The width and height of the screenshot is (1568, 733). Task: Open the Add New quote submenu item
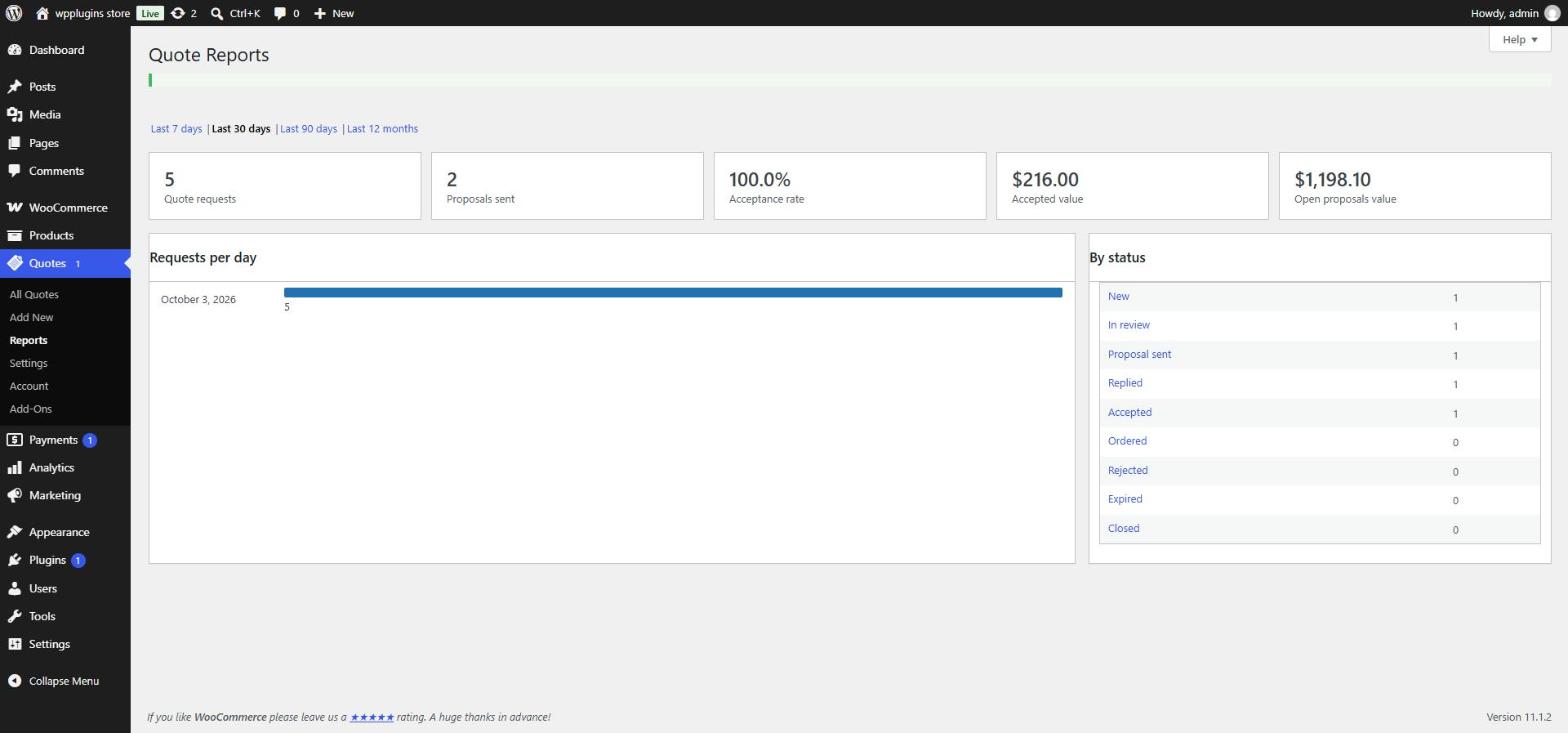(31, 318)
